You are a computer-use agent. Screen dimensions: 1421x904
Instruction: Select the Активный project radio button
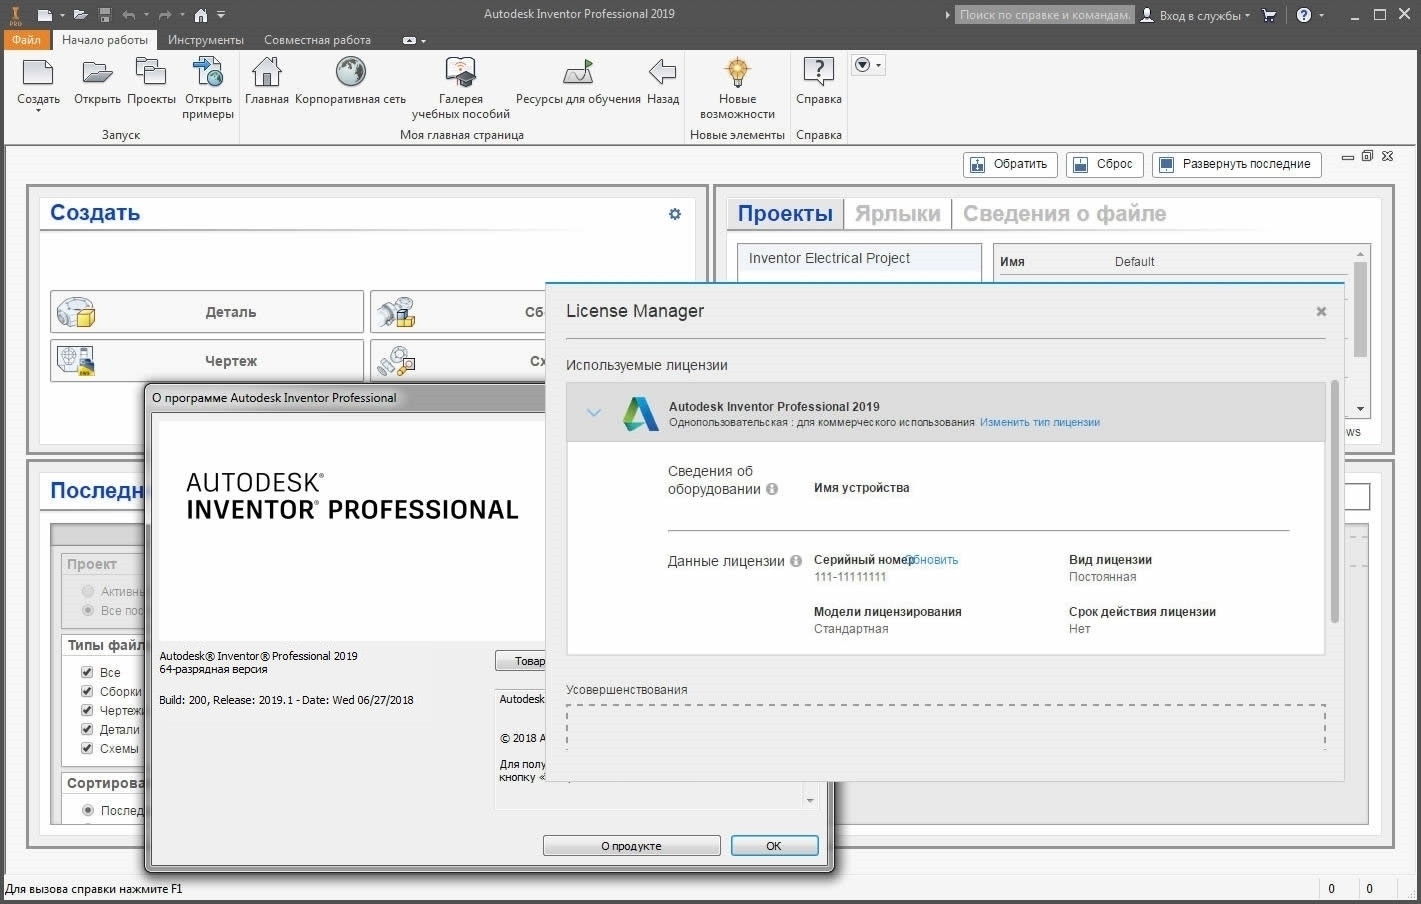pyautogui.click(x=88, y=591)
